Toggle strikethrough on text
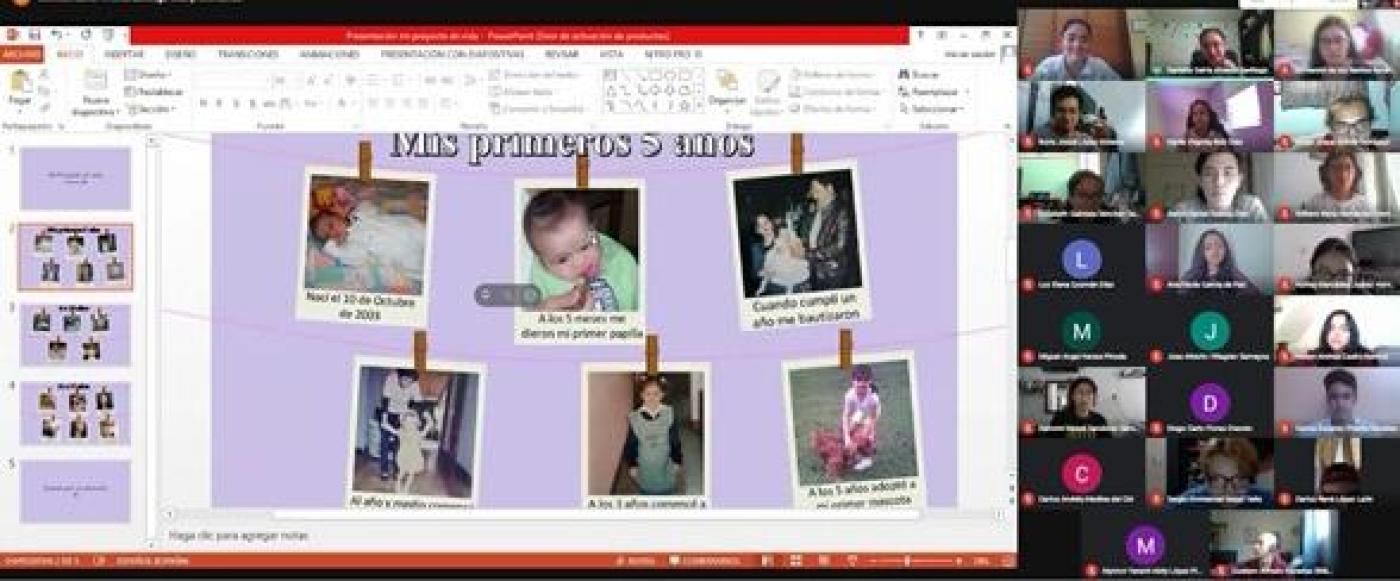 point(268,103)
